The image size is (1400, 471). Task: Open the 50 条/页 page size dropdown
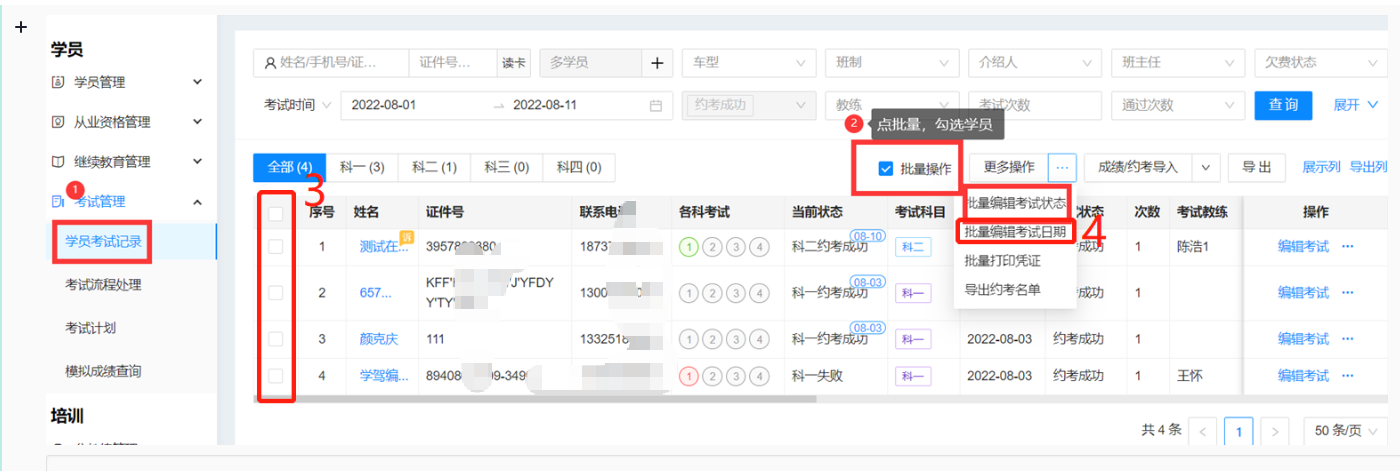point(1345,431)
